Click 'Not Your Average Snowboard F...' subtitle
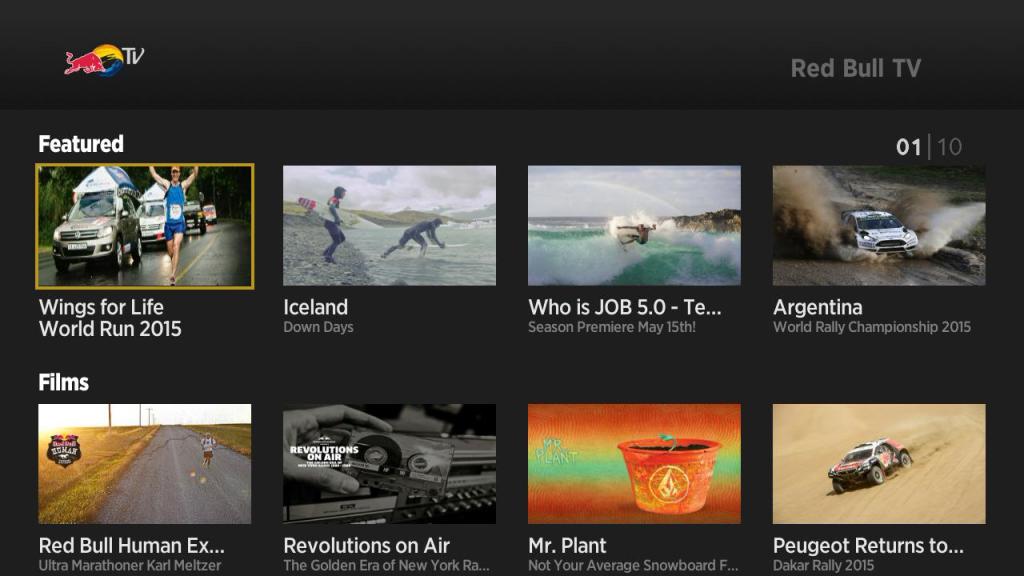The height and width of the screenshot is (576, 1024). (633, 566)
